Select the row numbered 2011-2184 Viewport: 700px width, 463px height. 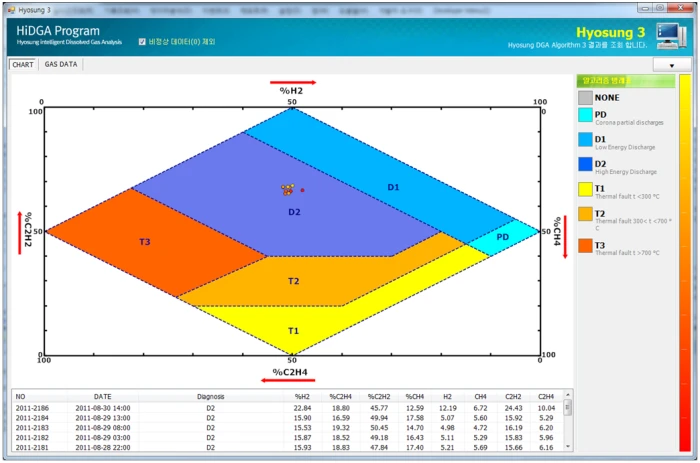286,418
